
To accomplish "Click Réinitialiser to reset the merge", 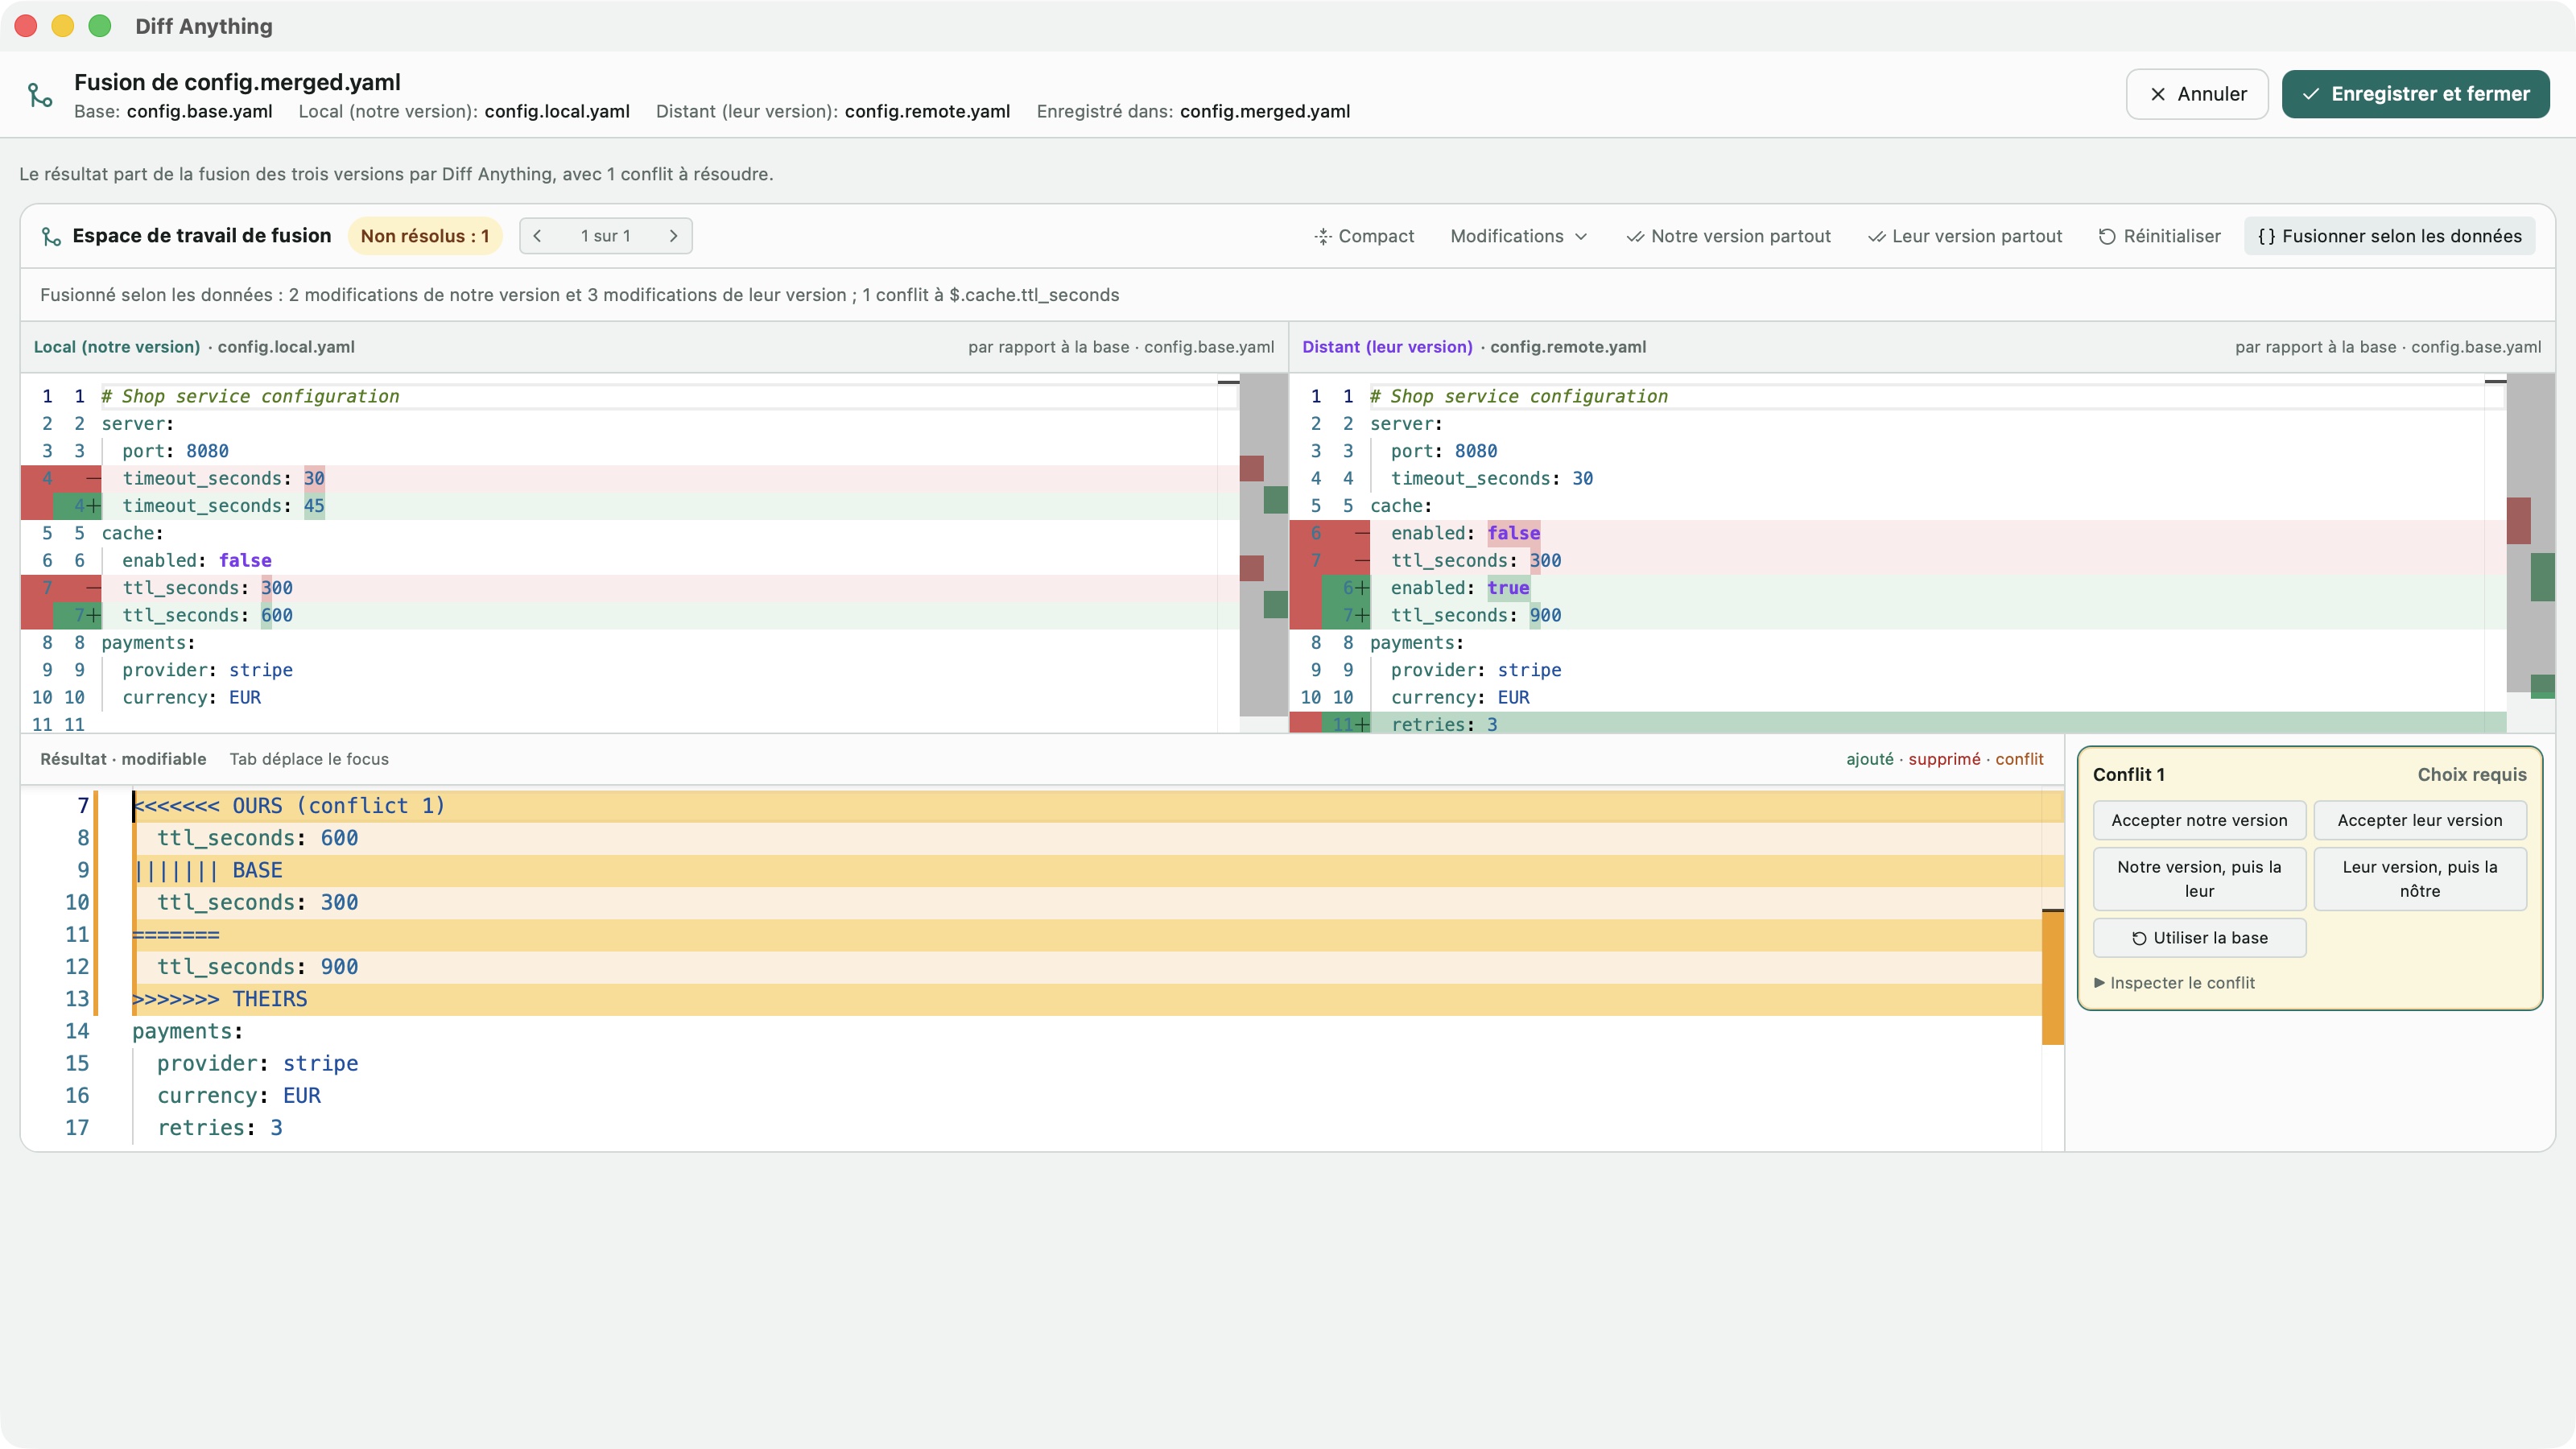I will 2159,236.
